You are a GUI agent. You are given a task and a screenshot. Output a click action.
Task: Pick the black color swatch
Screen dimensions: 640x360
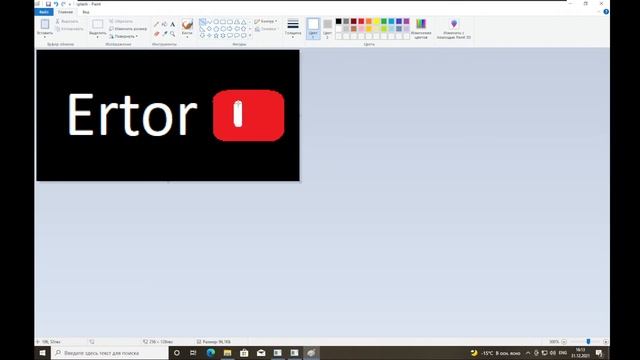pos(338,21)
